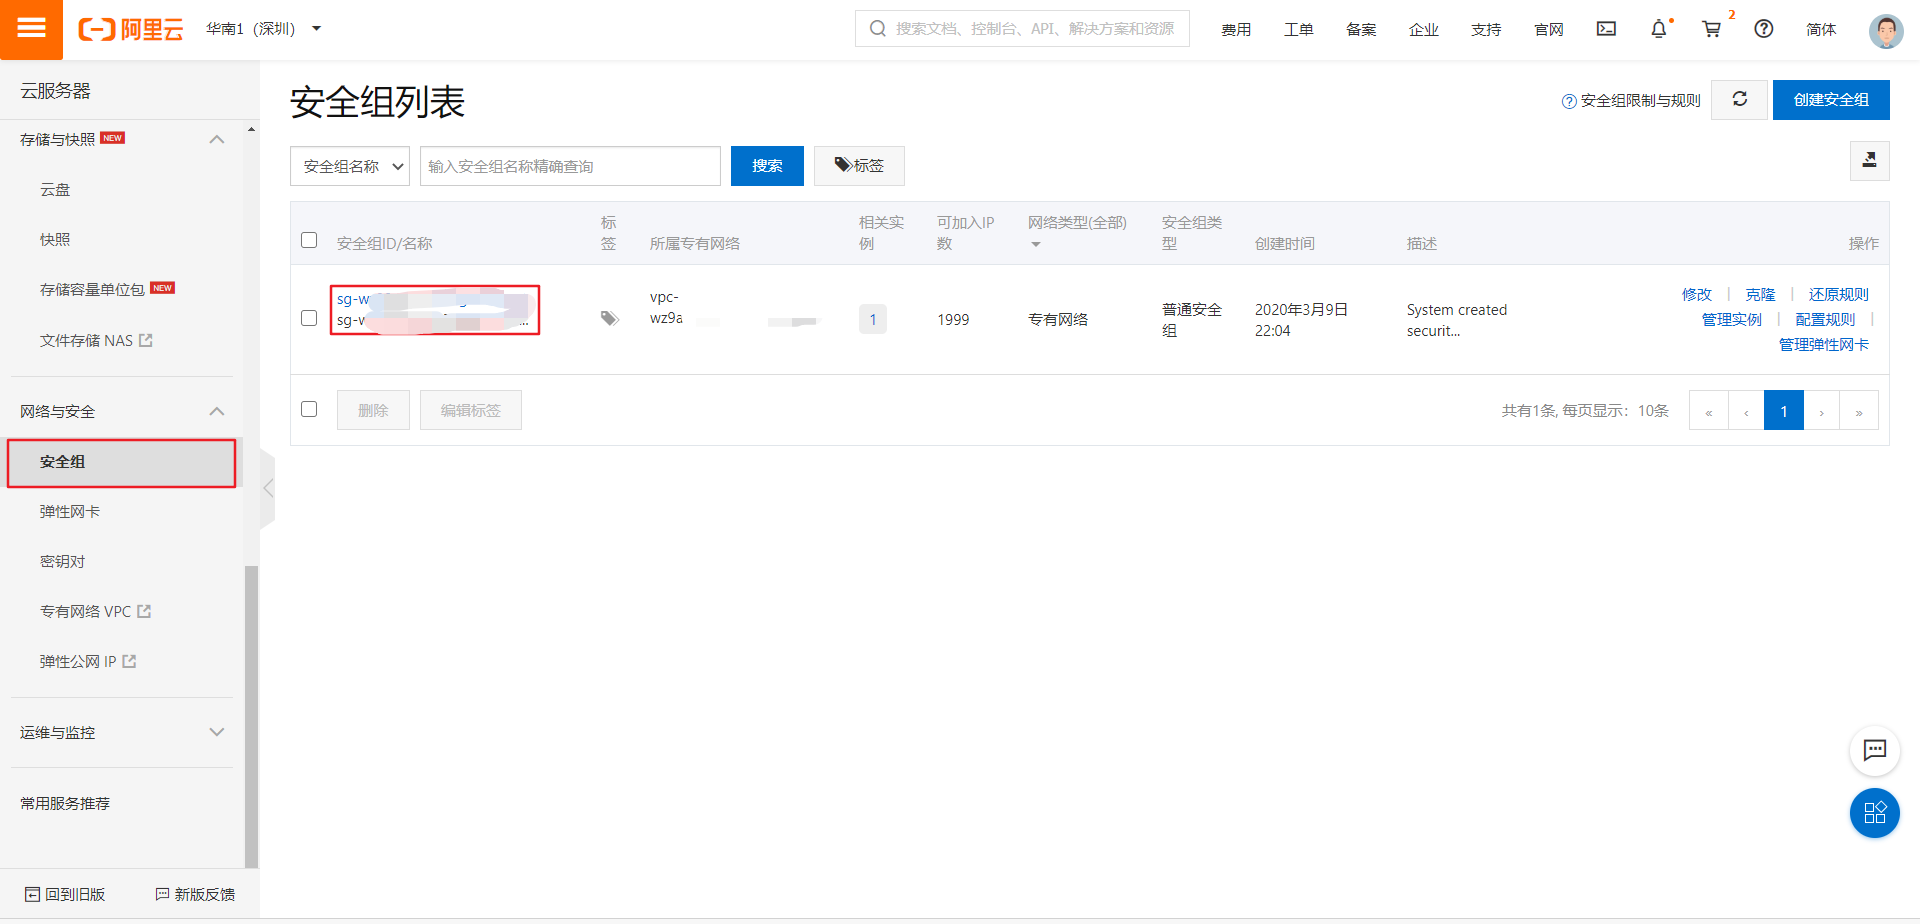Screen dimensions: 1920x924
Task: Open 常用服务推荐 in the sidebar
Action: pos(65,803)
